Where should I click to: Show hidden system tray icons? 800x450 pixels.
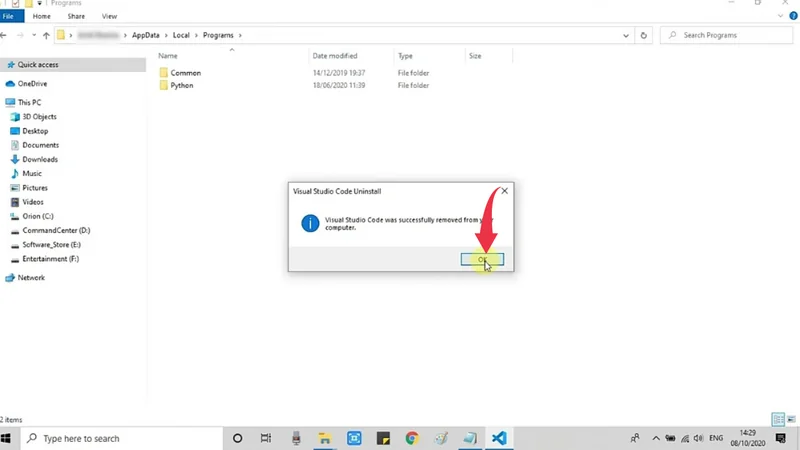[656, 438]
